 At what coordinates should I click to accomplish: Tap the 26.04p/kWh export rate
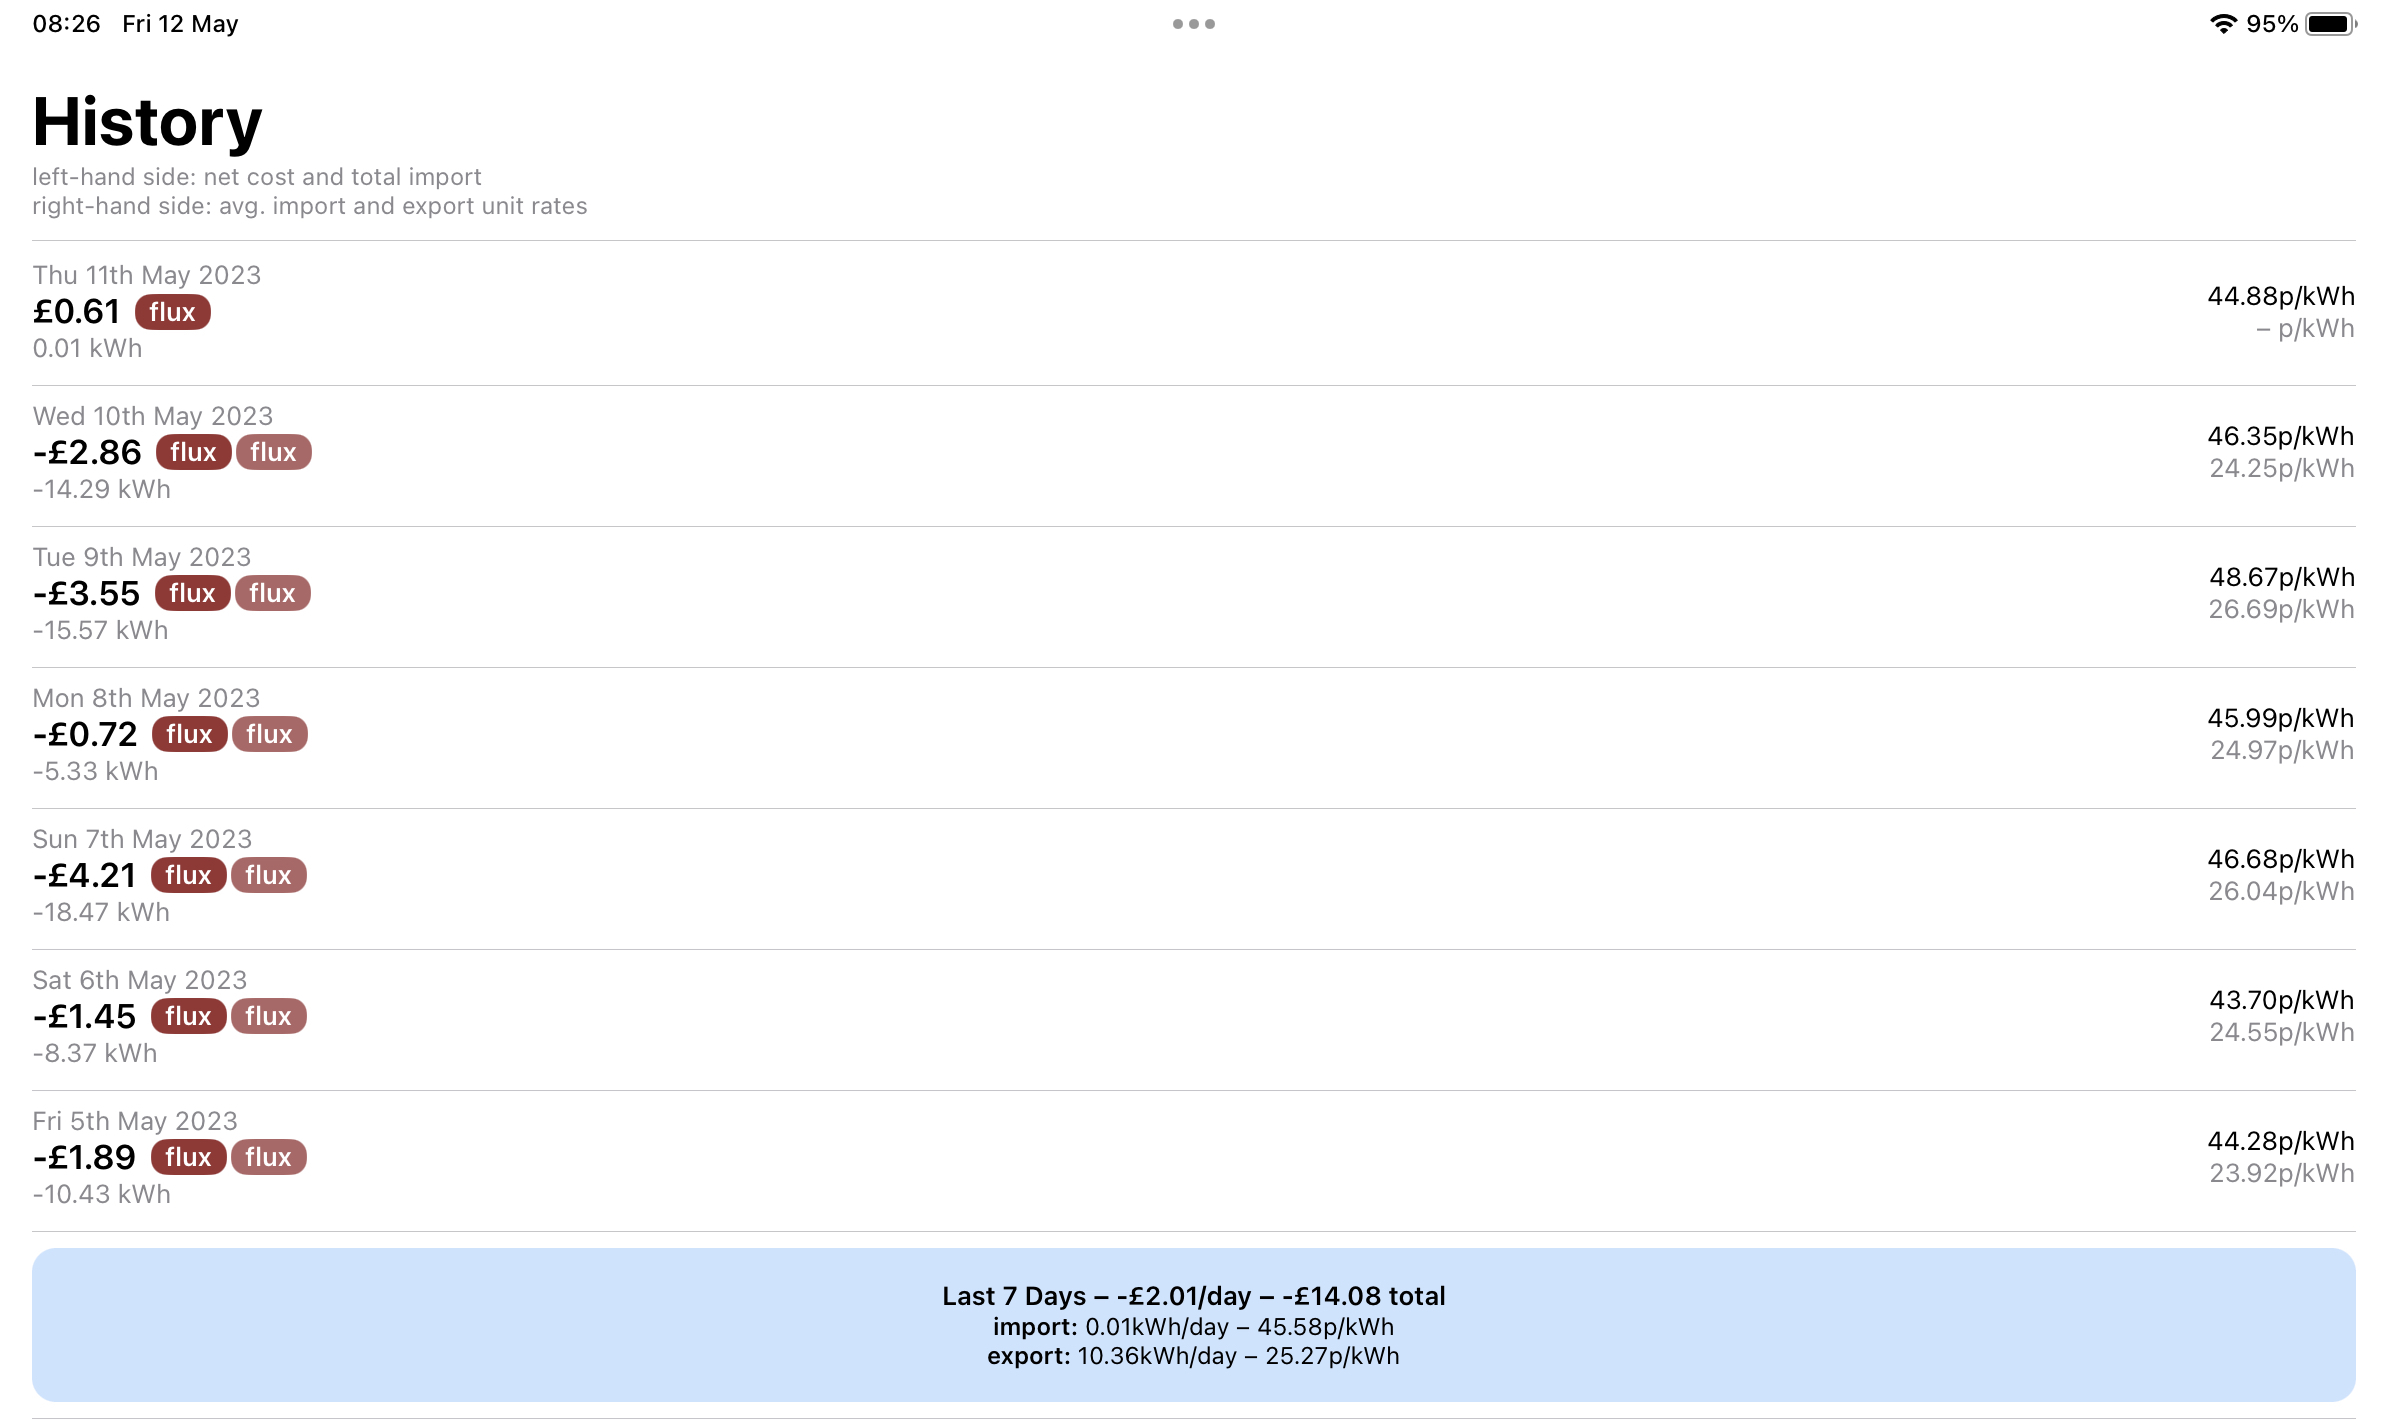click(2282, 891)
